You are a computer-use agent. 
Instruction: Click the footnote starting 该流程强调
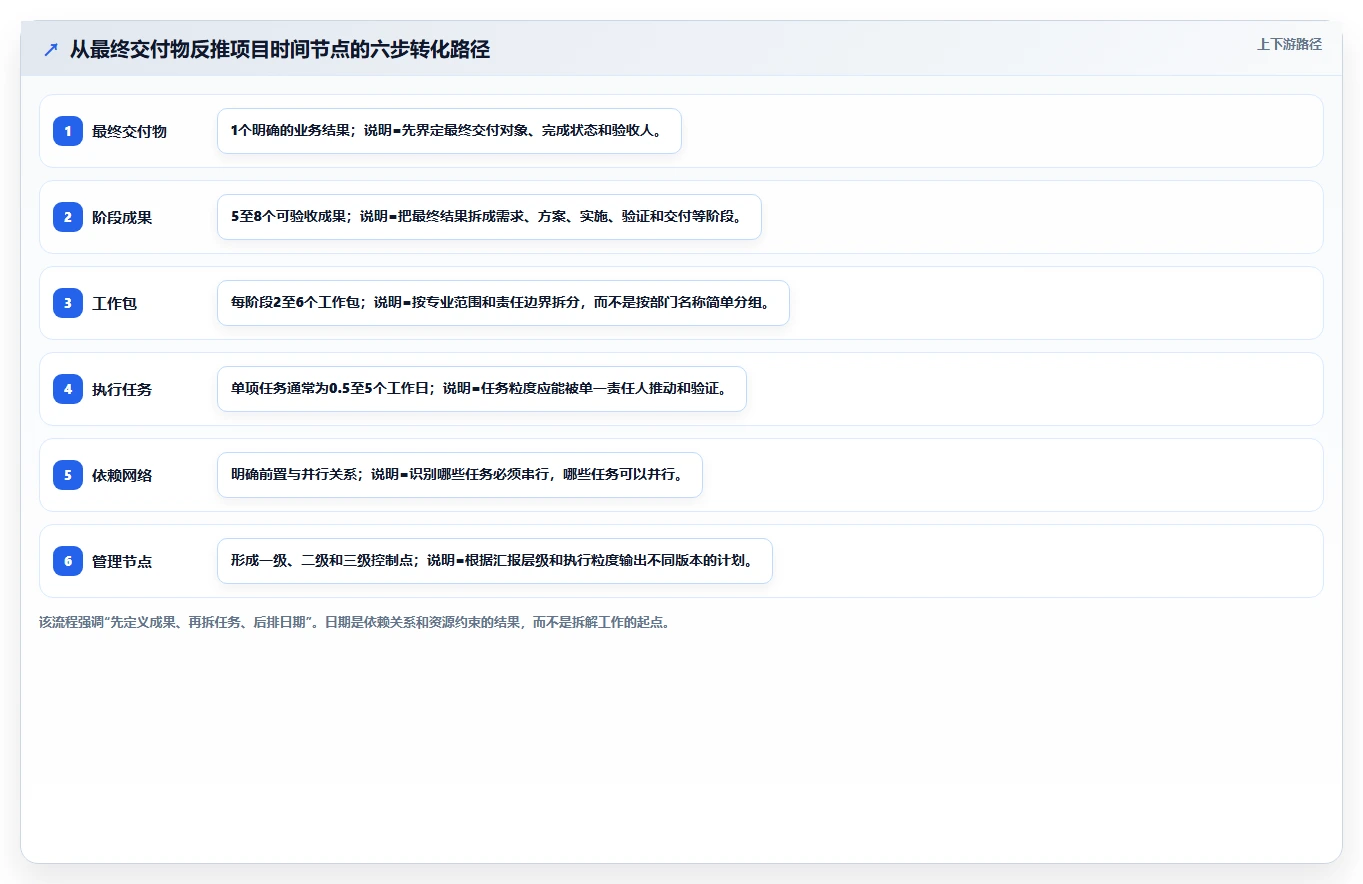pyautogui.click(x=354, y=622)
